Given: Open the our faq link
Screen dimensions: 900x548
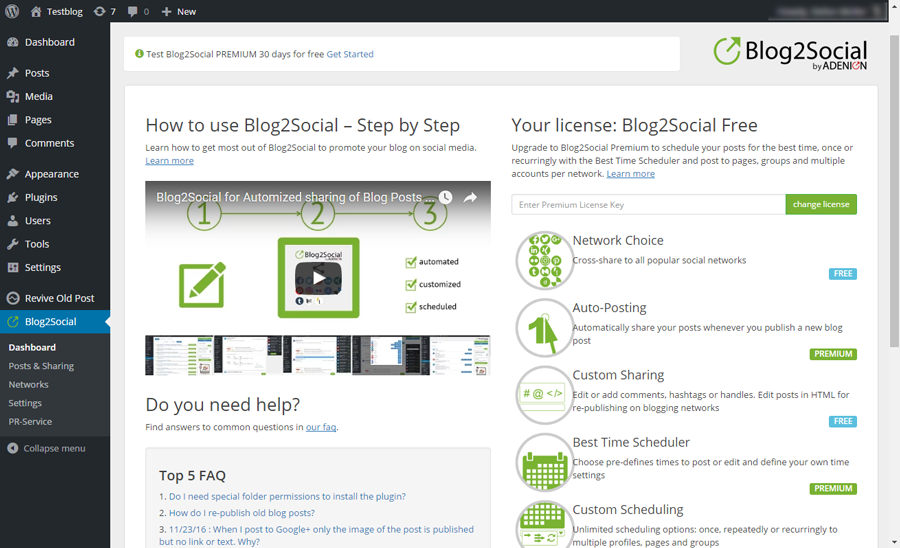Looking at the screenshot, I should pyautogui.click(x=321, y=427).
